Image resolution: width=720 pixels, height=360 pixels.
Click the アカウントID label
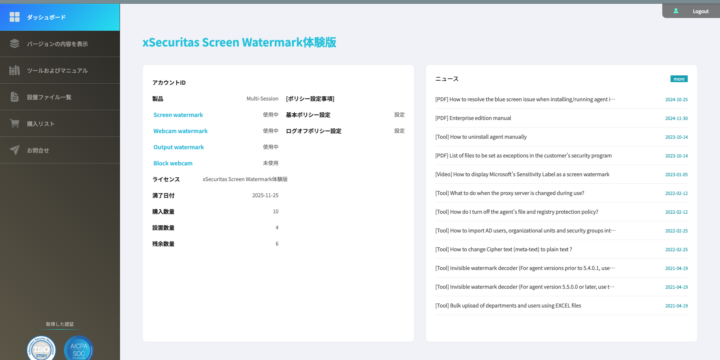(x=169, y=83)
